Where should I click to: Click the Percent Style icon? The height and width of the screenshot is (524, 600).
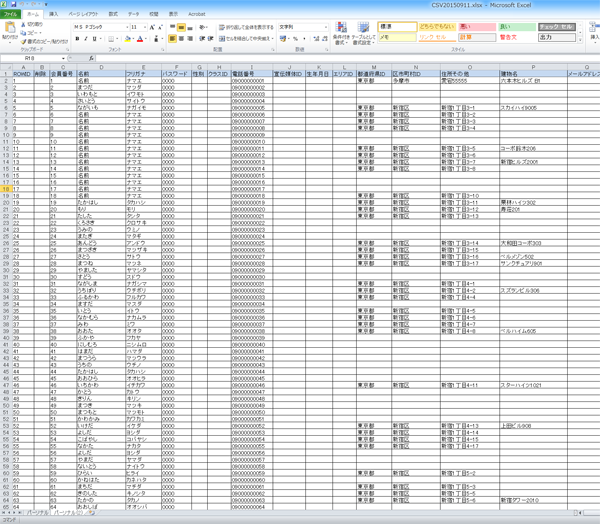(x=295, y=39)
